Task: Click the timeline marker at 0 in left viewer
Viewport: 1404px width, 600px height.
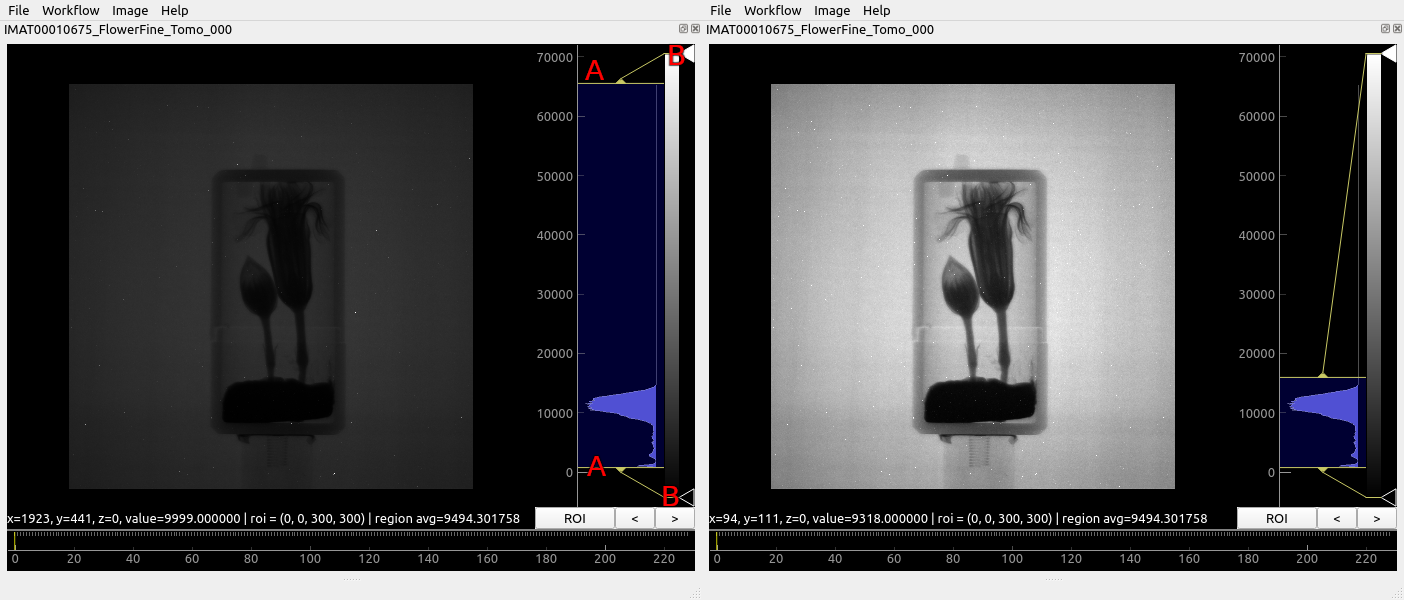Action: (15, 541)
